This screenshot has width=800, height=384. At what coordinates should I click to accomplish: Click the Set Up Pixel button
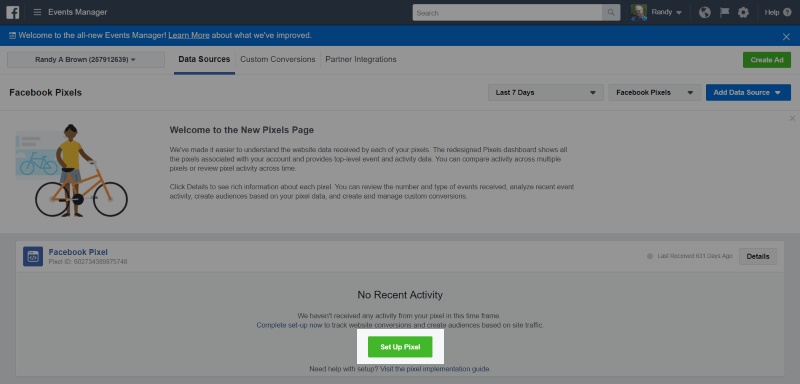pos(400,347)
